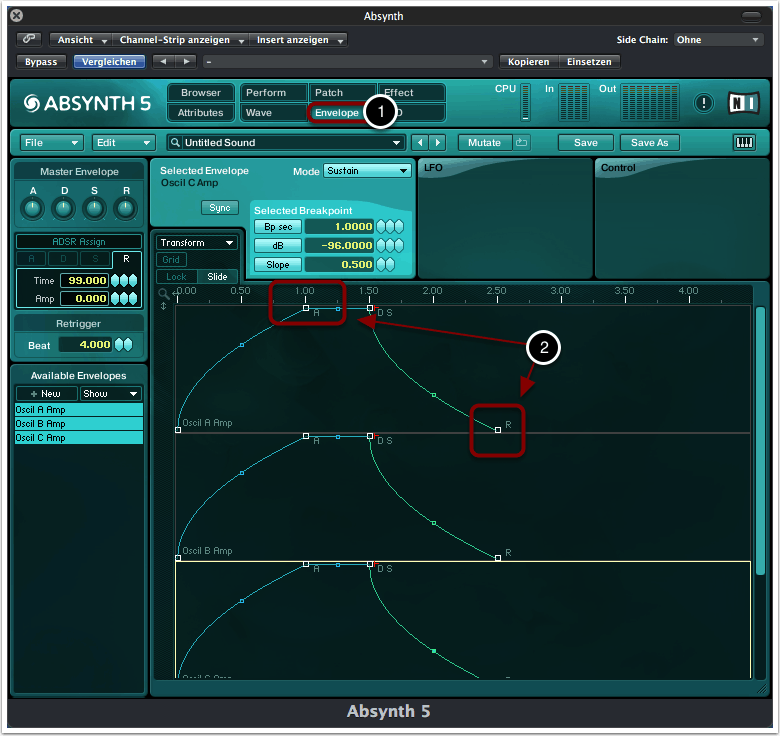Click the icon beside the Mutate button
780x736 pixels.
click(522, 142)
